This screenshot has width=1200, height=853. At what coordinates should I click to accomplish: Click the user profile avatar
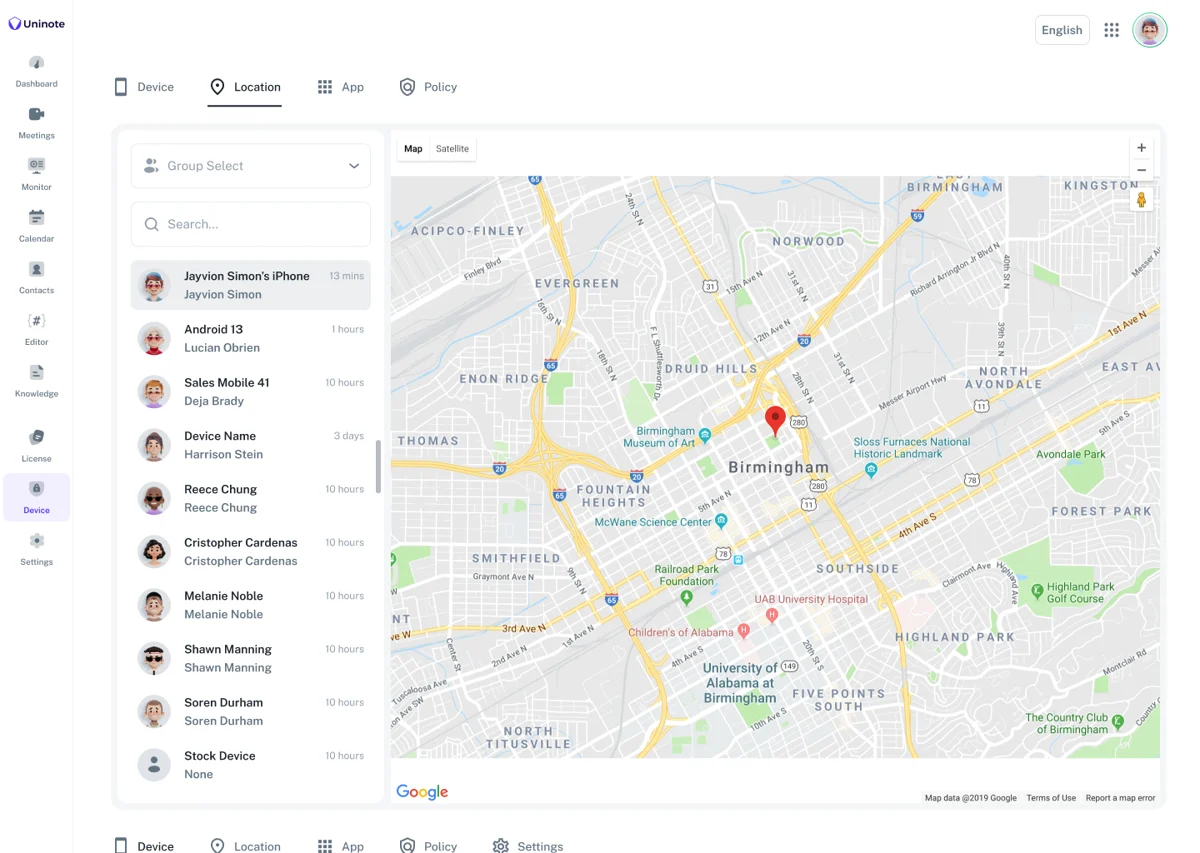[1150, 30]
